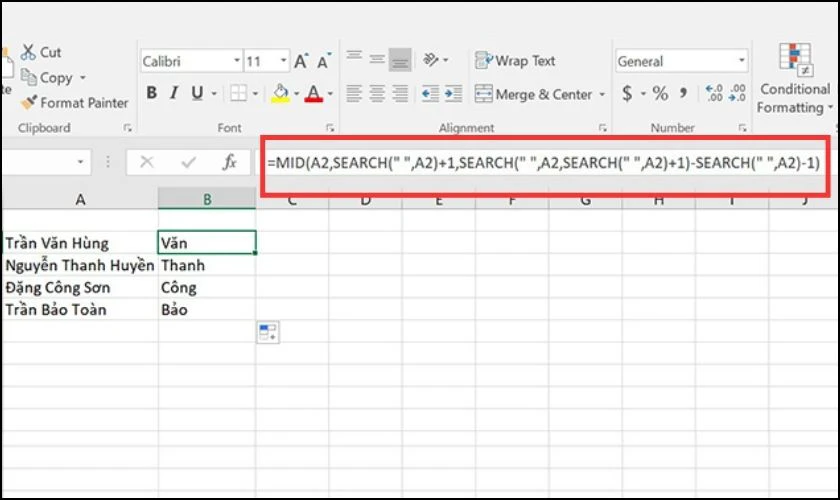This screenshot has height=500, width=840.
Task: Open Font group dialog launcher
Action: pos(329,128)
